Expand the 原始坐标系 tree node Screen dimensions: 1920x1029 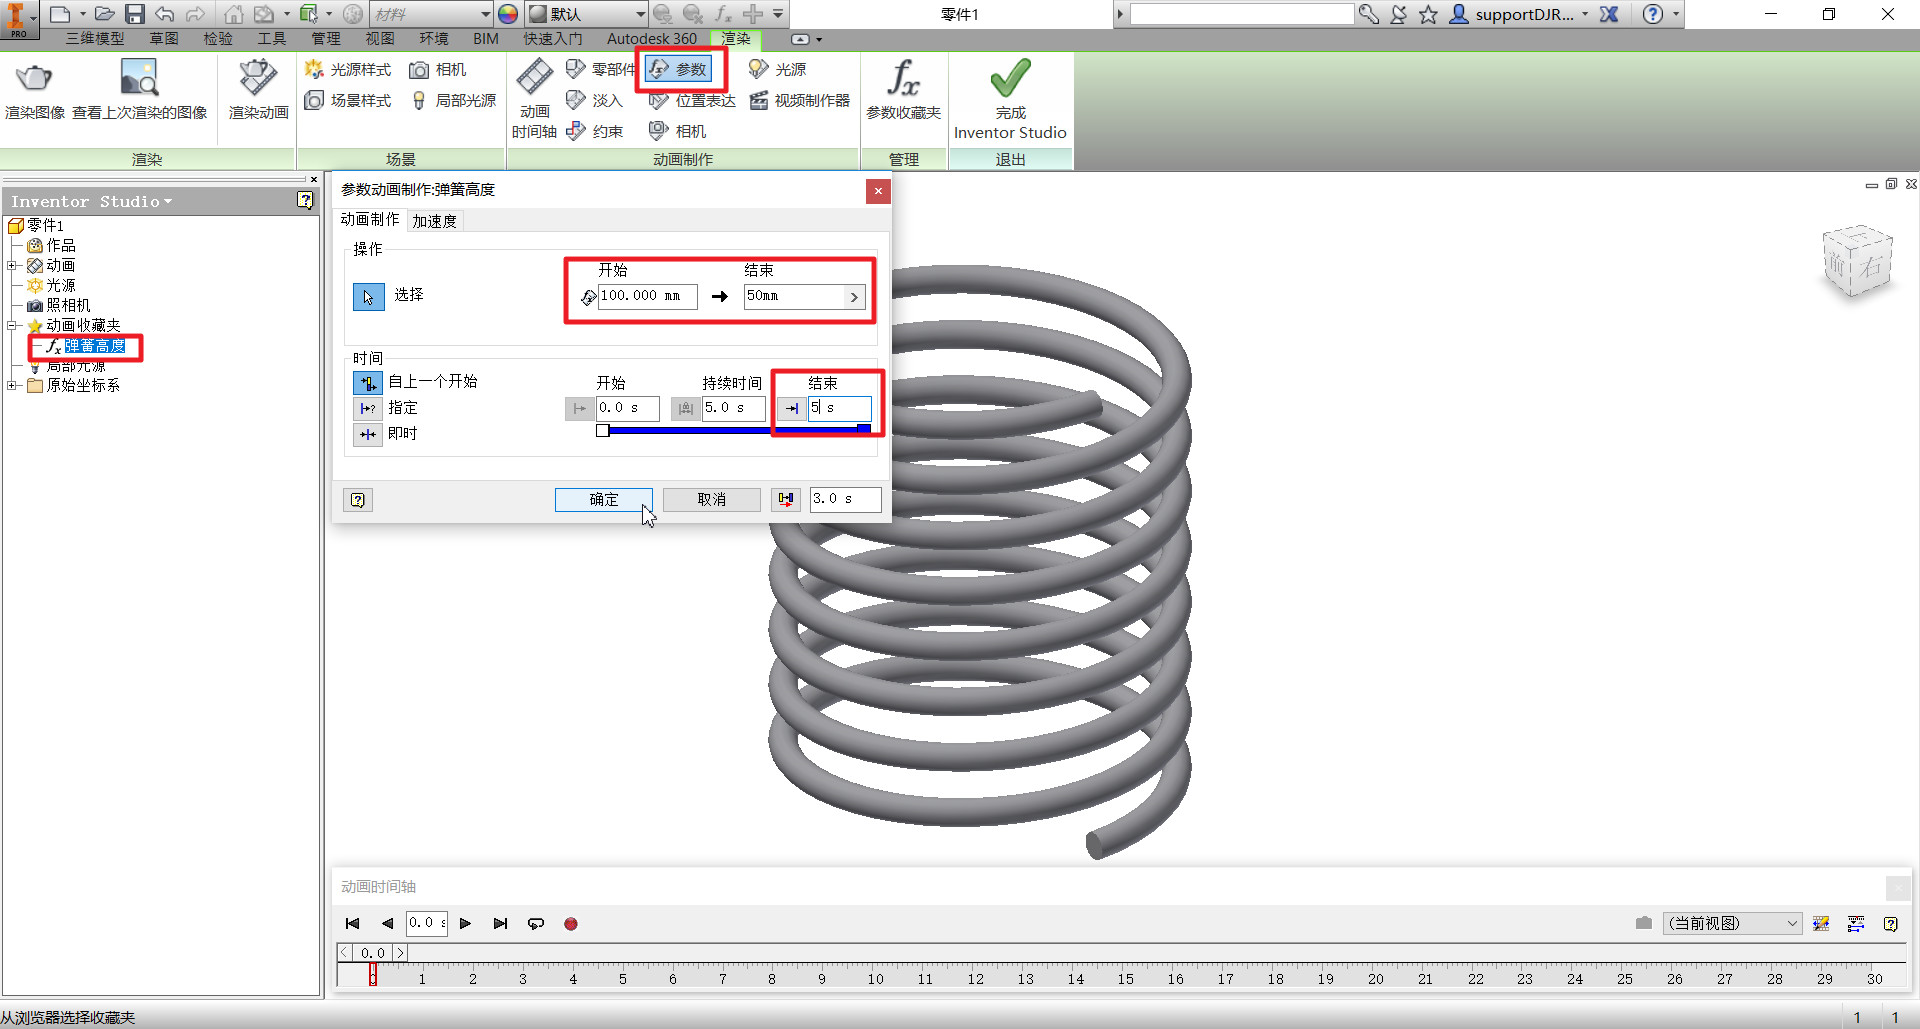click(x=11, y=385)
